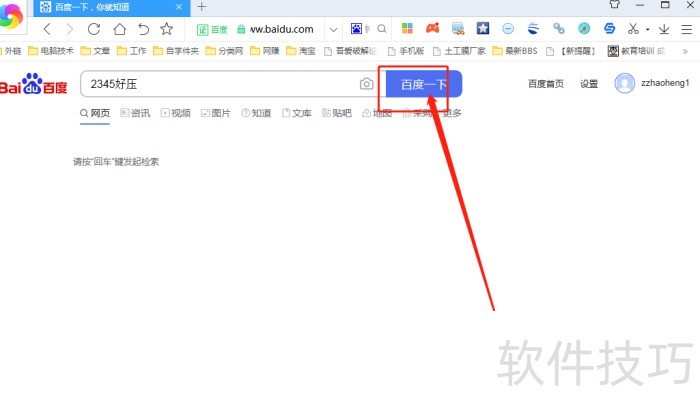Click the user avatar icon
Viewport: 700px width, 415px height.
point(624,83)
